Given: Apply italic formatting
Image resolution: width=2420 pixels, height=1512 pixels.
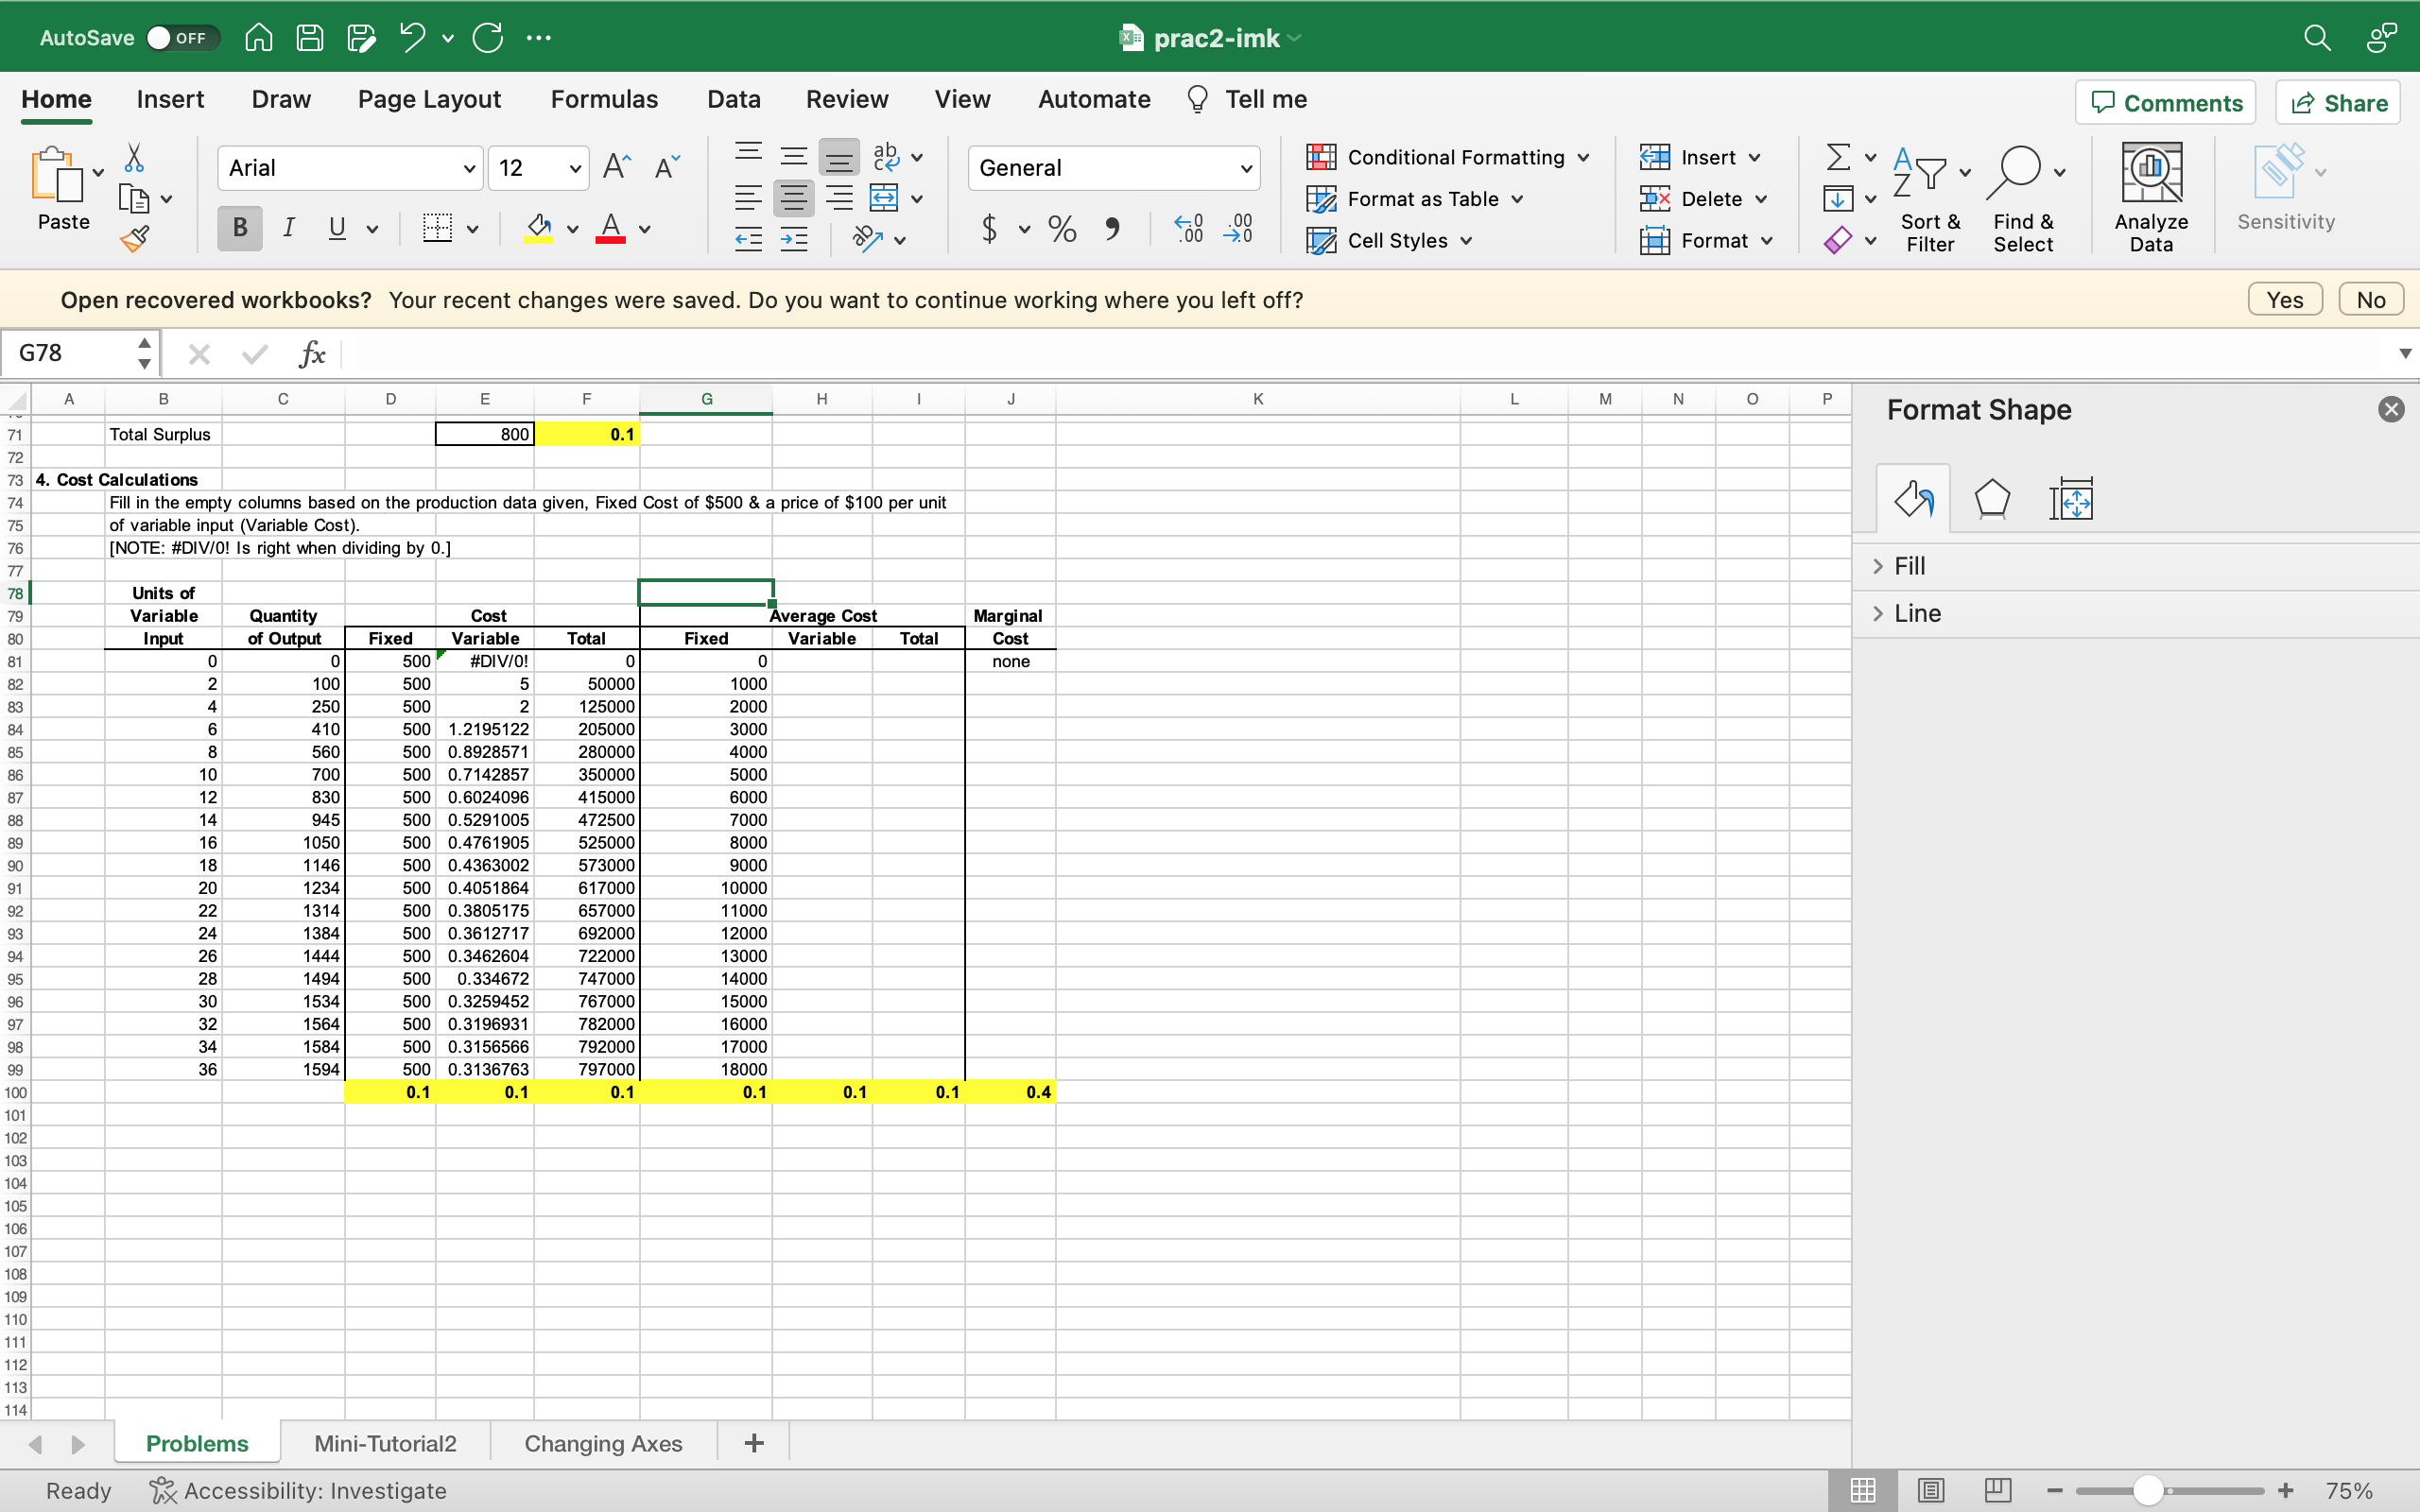Looking at the screenshot, I should (289, 228).
